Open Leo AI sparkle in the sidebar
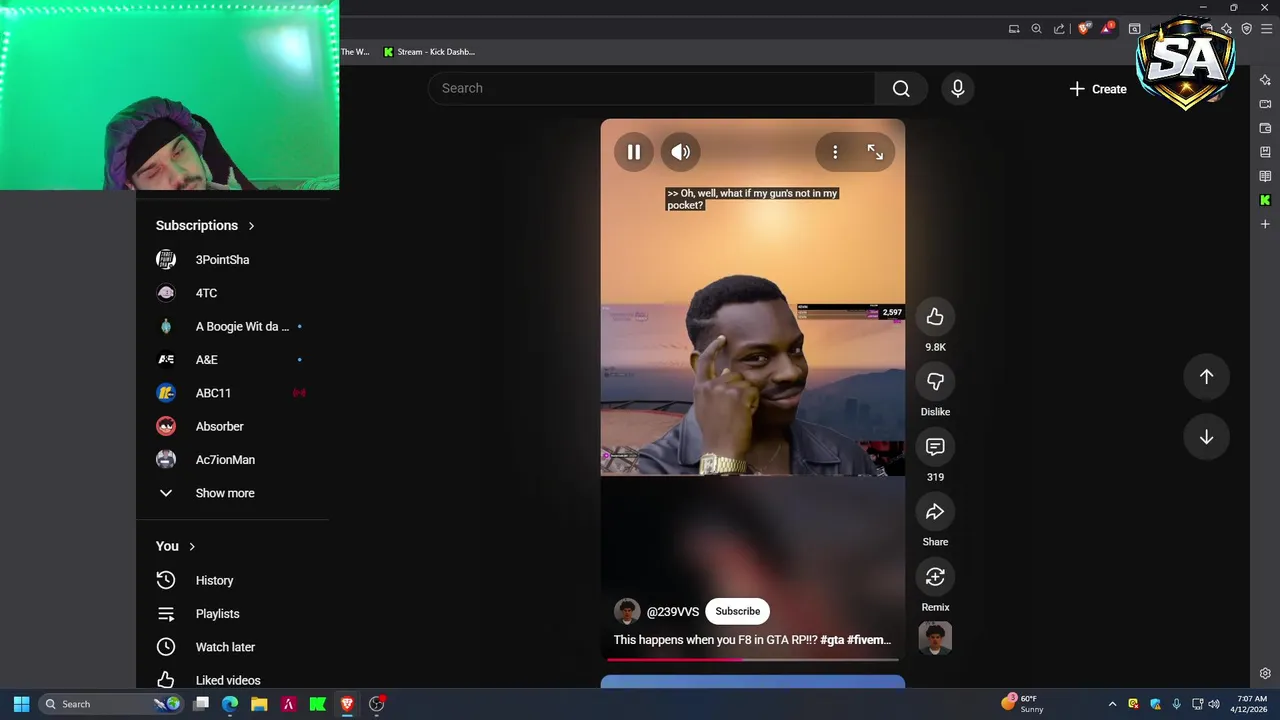This screenshot has width=1280, height=720. [x=1265, y=80]
